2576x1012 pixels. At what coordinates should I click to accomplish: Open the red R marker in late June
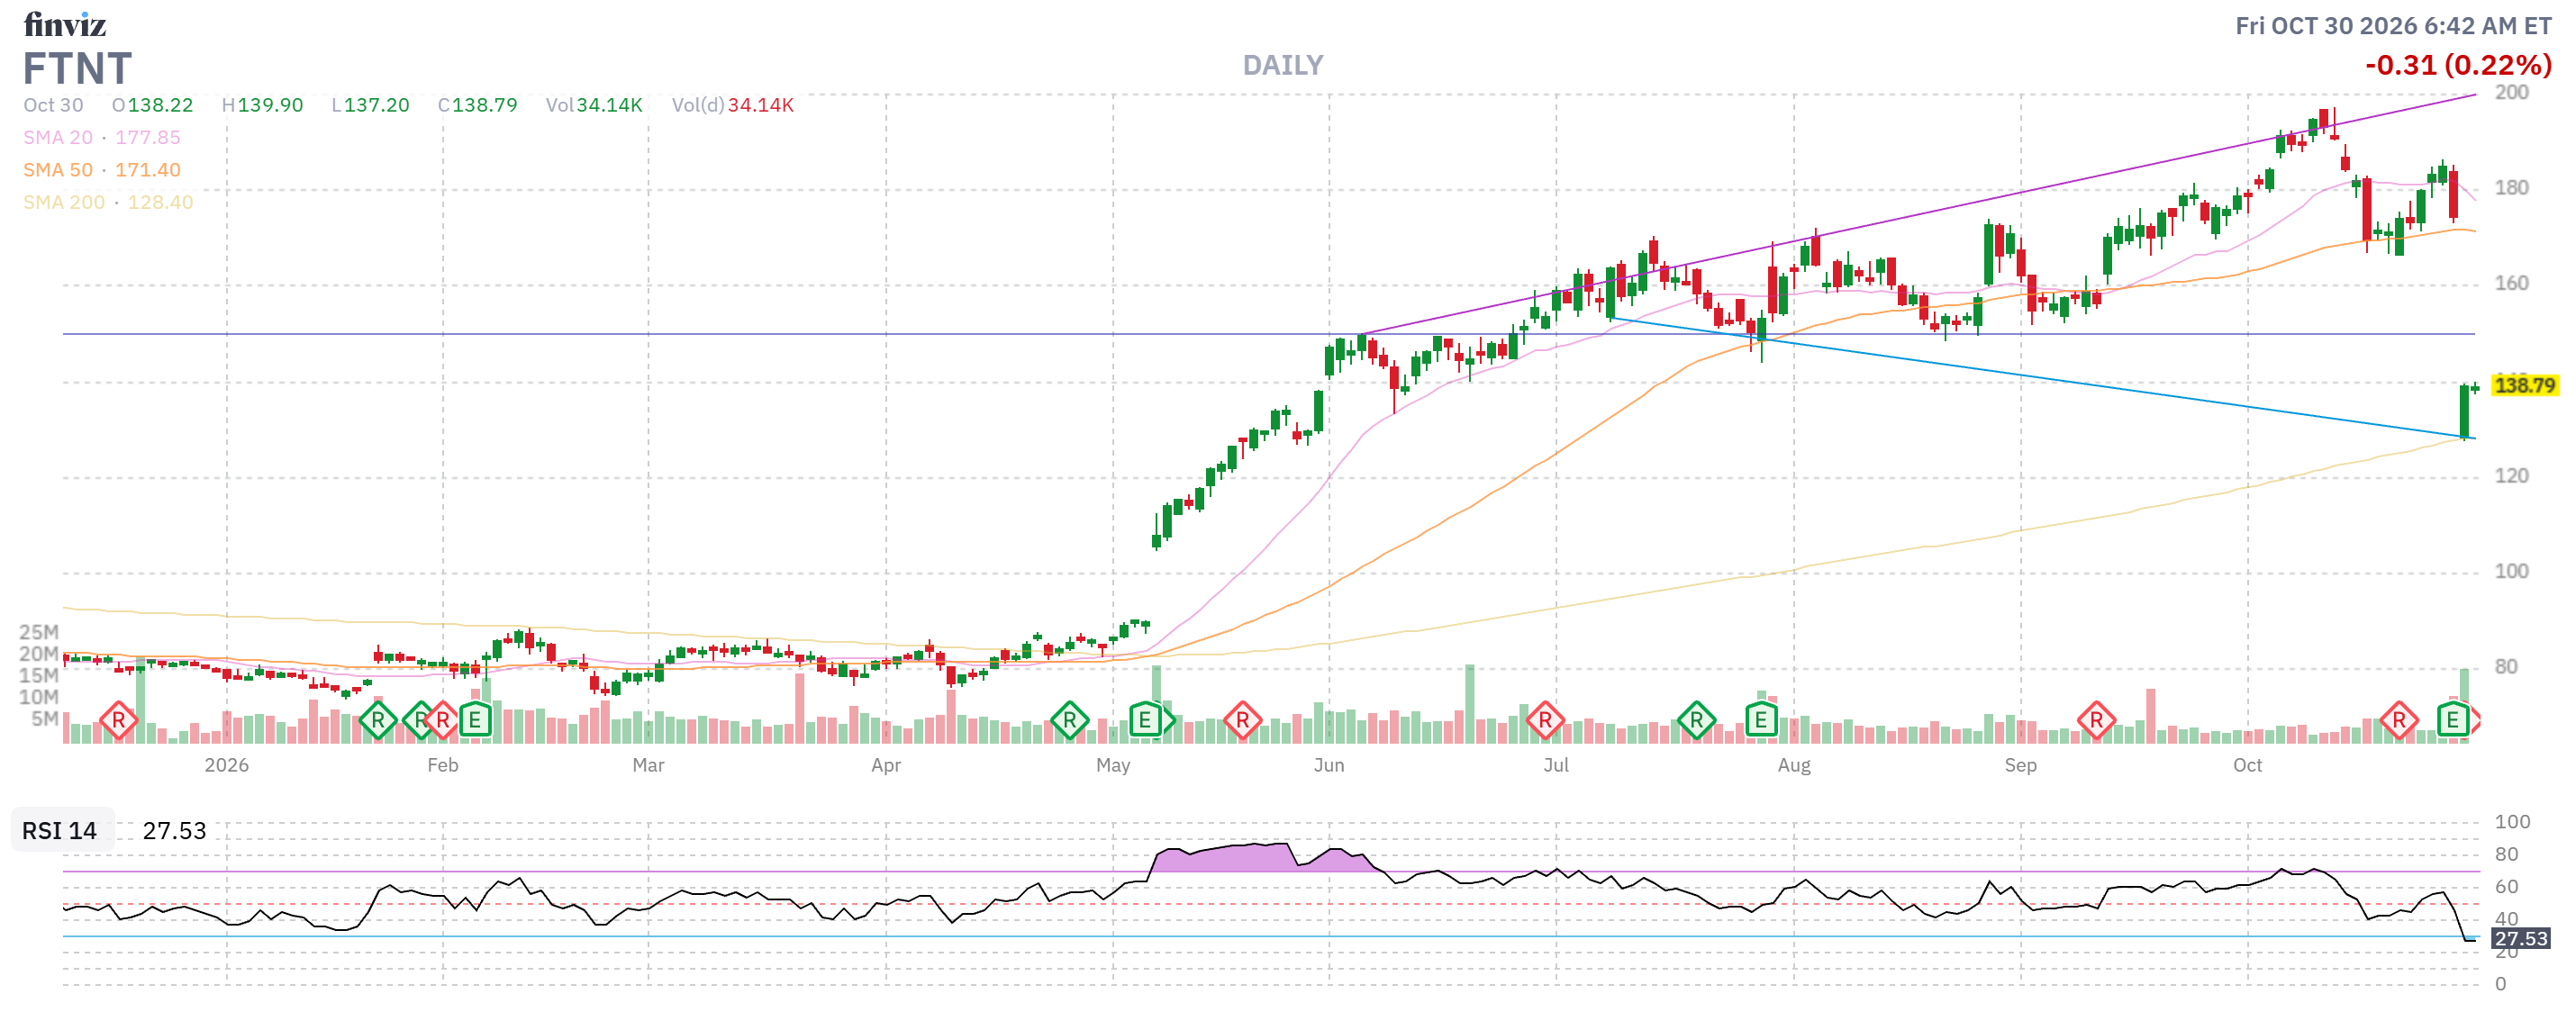(x=1545, y=720)
